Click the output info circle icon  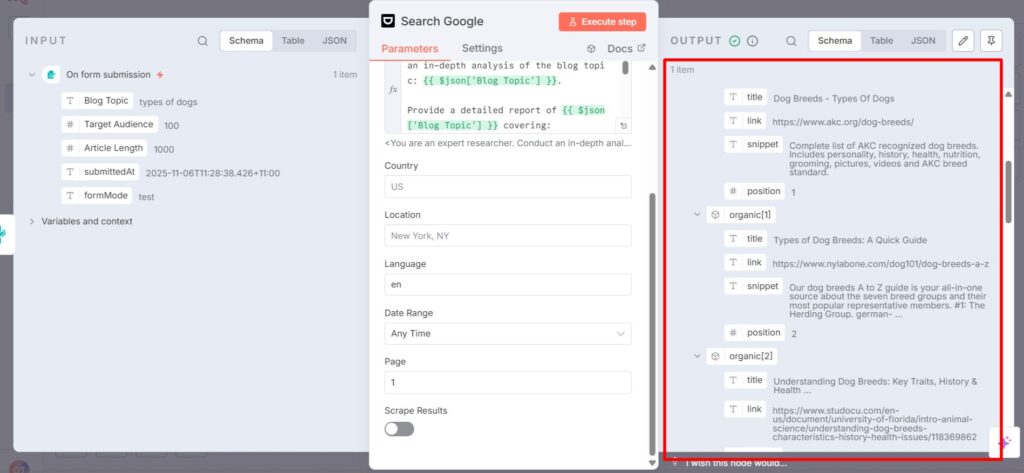(753, 41)
